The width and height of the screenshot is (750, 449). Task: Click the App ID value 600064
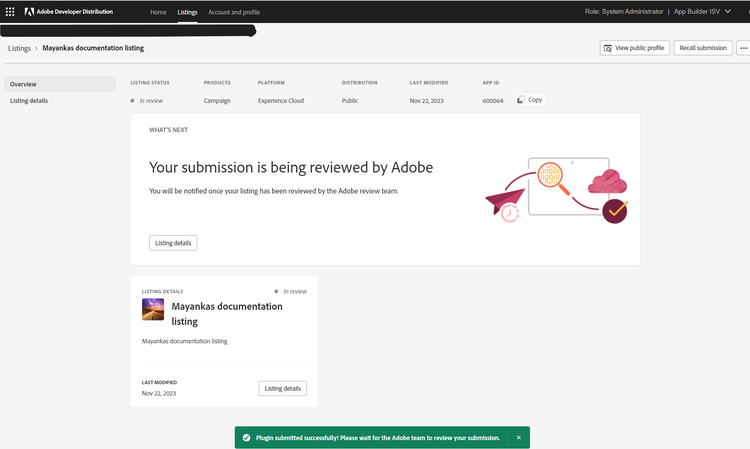[x=493, y=101]
